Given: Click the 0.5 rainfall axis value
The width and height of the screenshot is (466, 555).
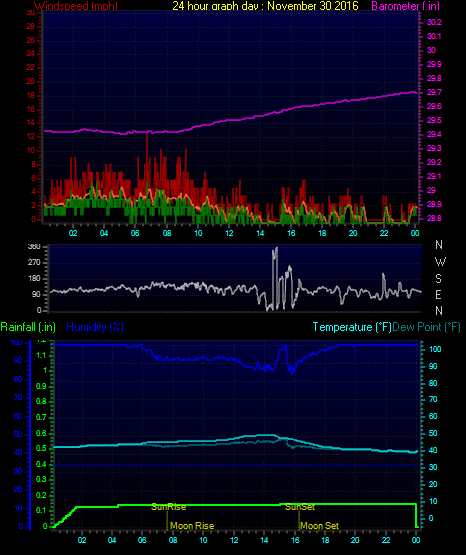Looking at the screenshot, I should [x=41, y=448].
